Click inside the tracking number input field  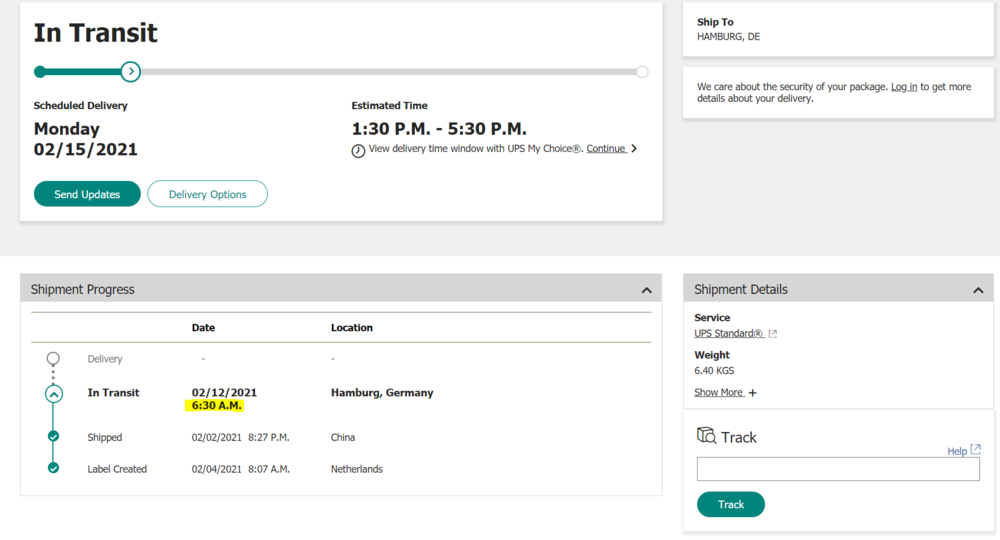pos(838,469)
